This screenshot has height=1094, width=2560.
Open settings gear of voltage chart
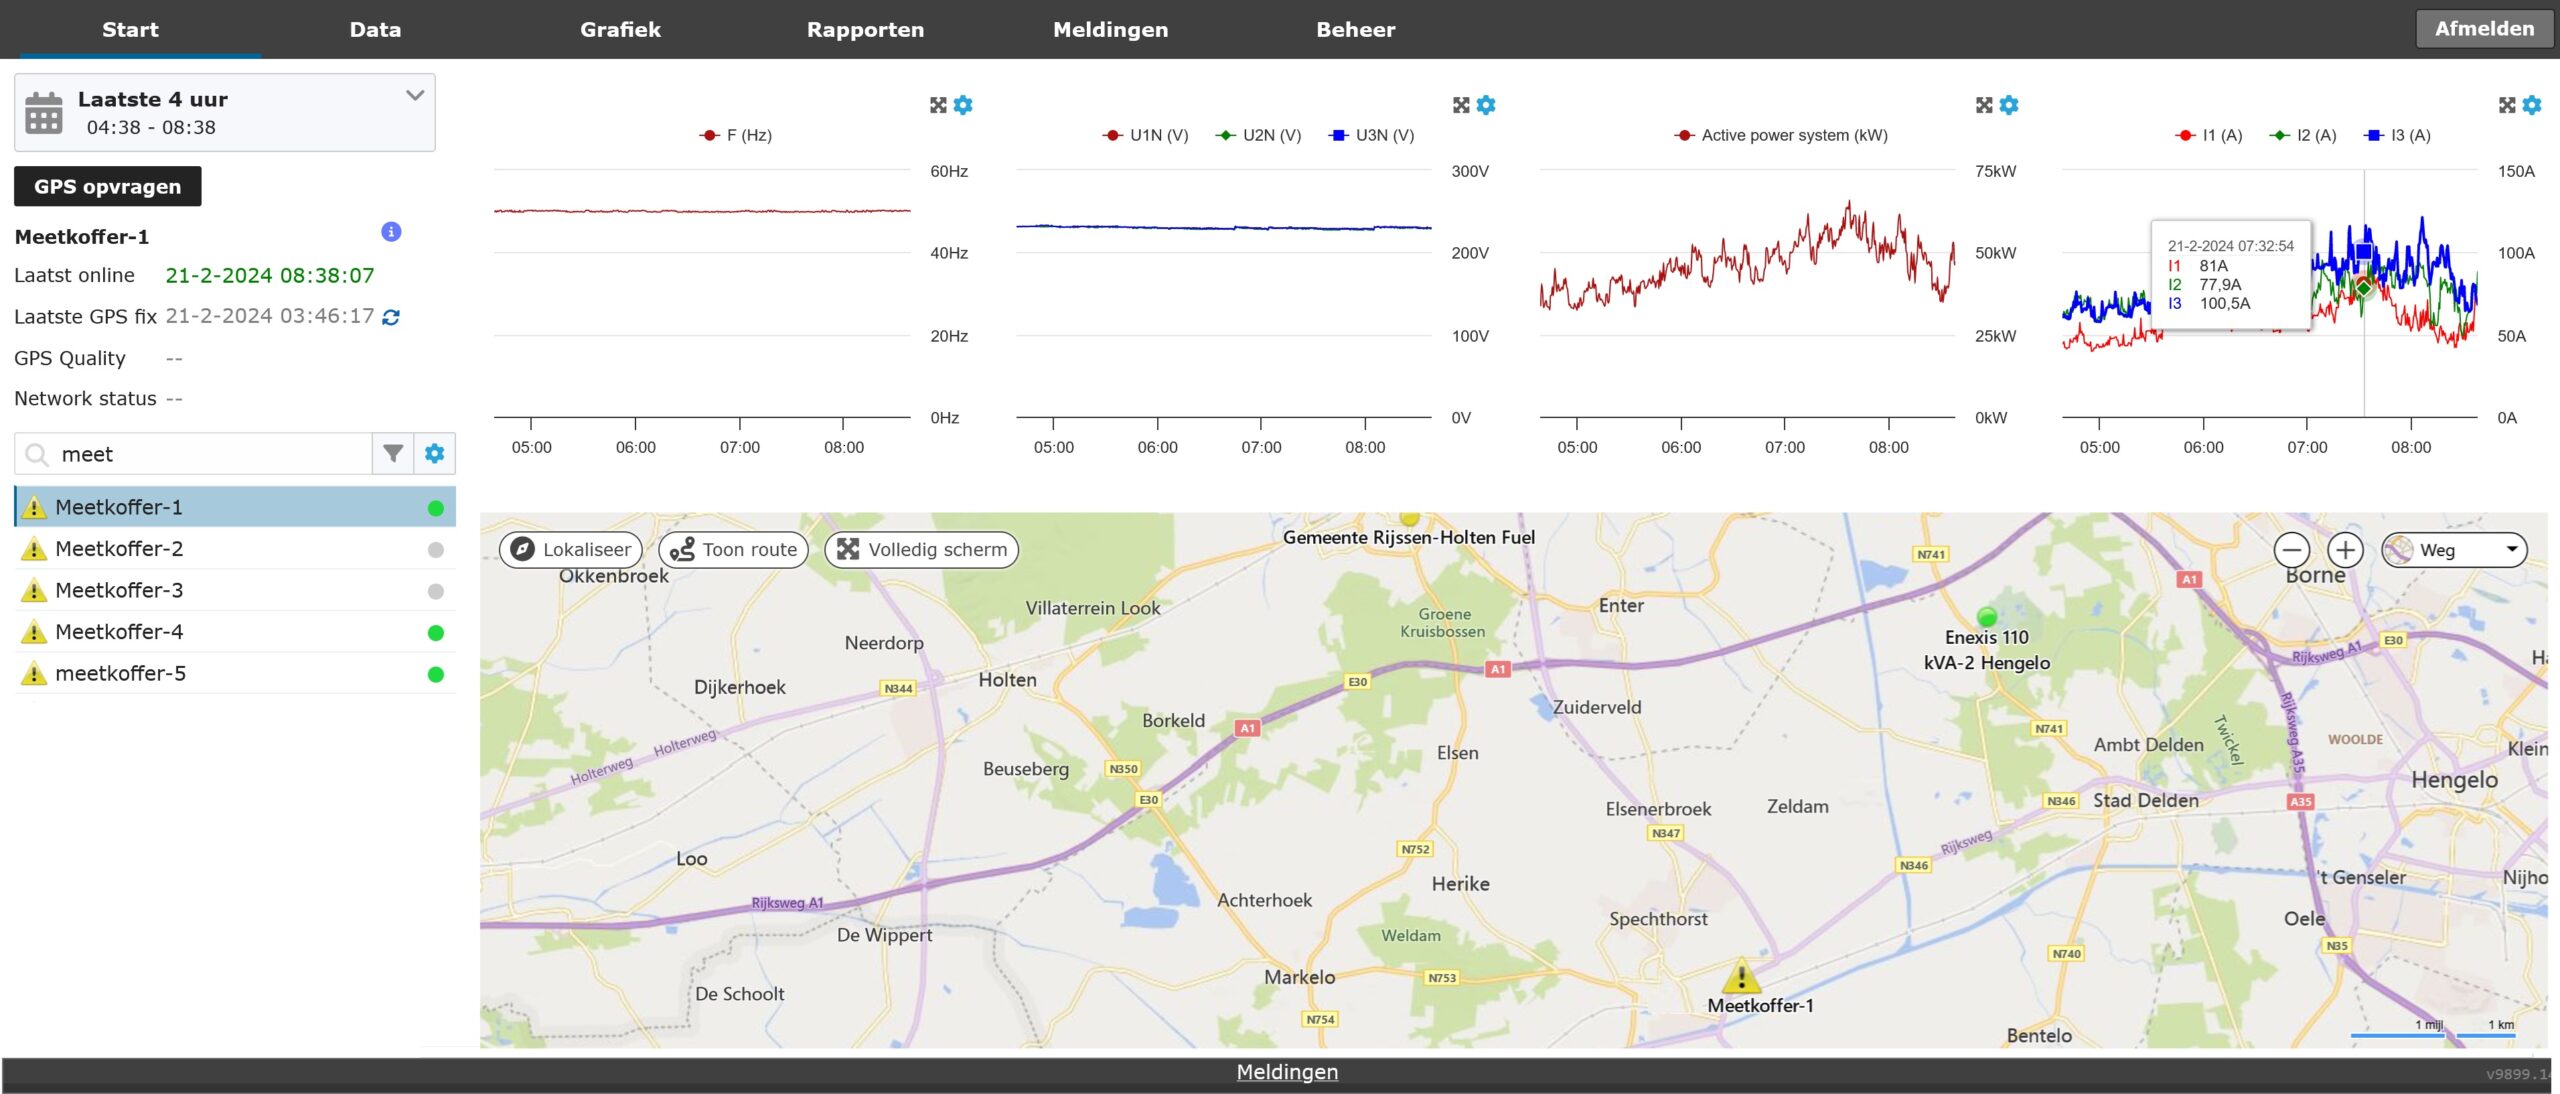(1486, 105)
